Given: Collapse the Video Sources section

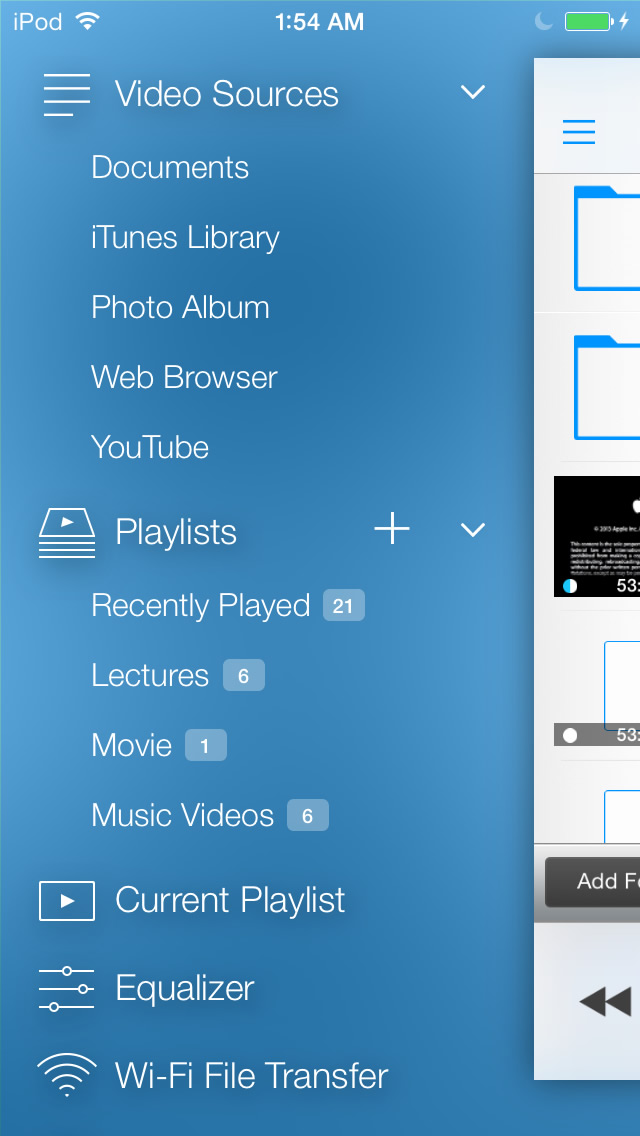Looking at the screenshot, I should click(472, 93).
